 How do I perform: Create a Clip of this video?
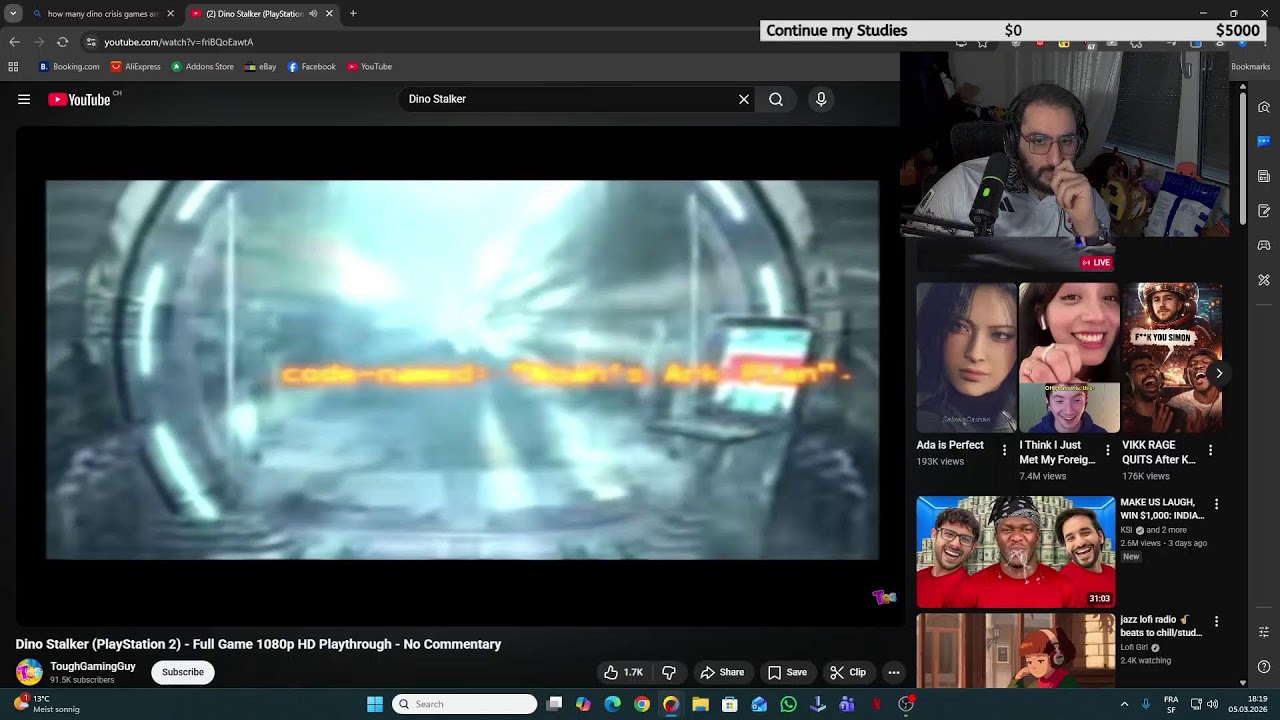(x=848, y=672)
